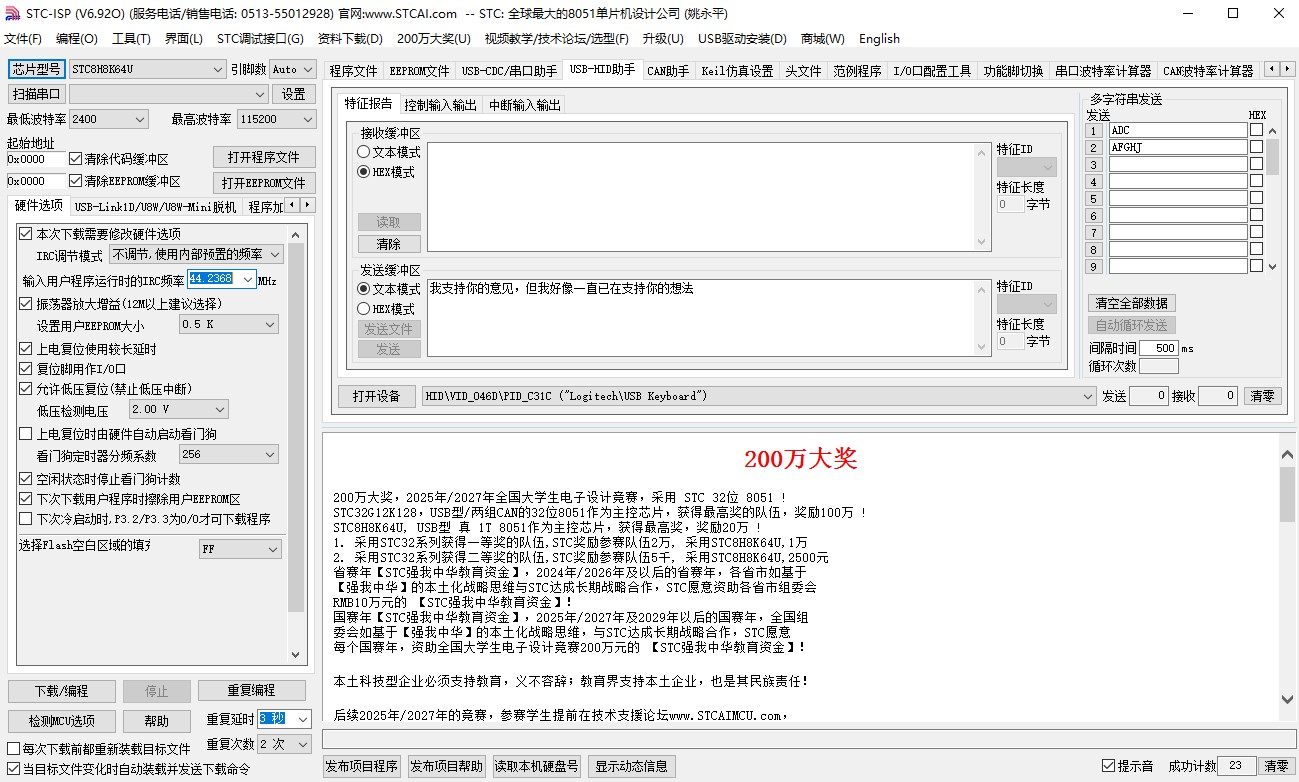Click 检测MCU选项 button
1299x782 pixels.
click(62, 721)
